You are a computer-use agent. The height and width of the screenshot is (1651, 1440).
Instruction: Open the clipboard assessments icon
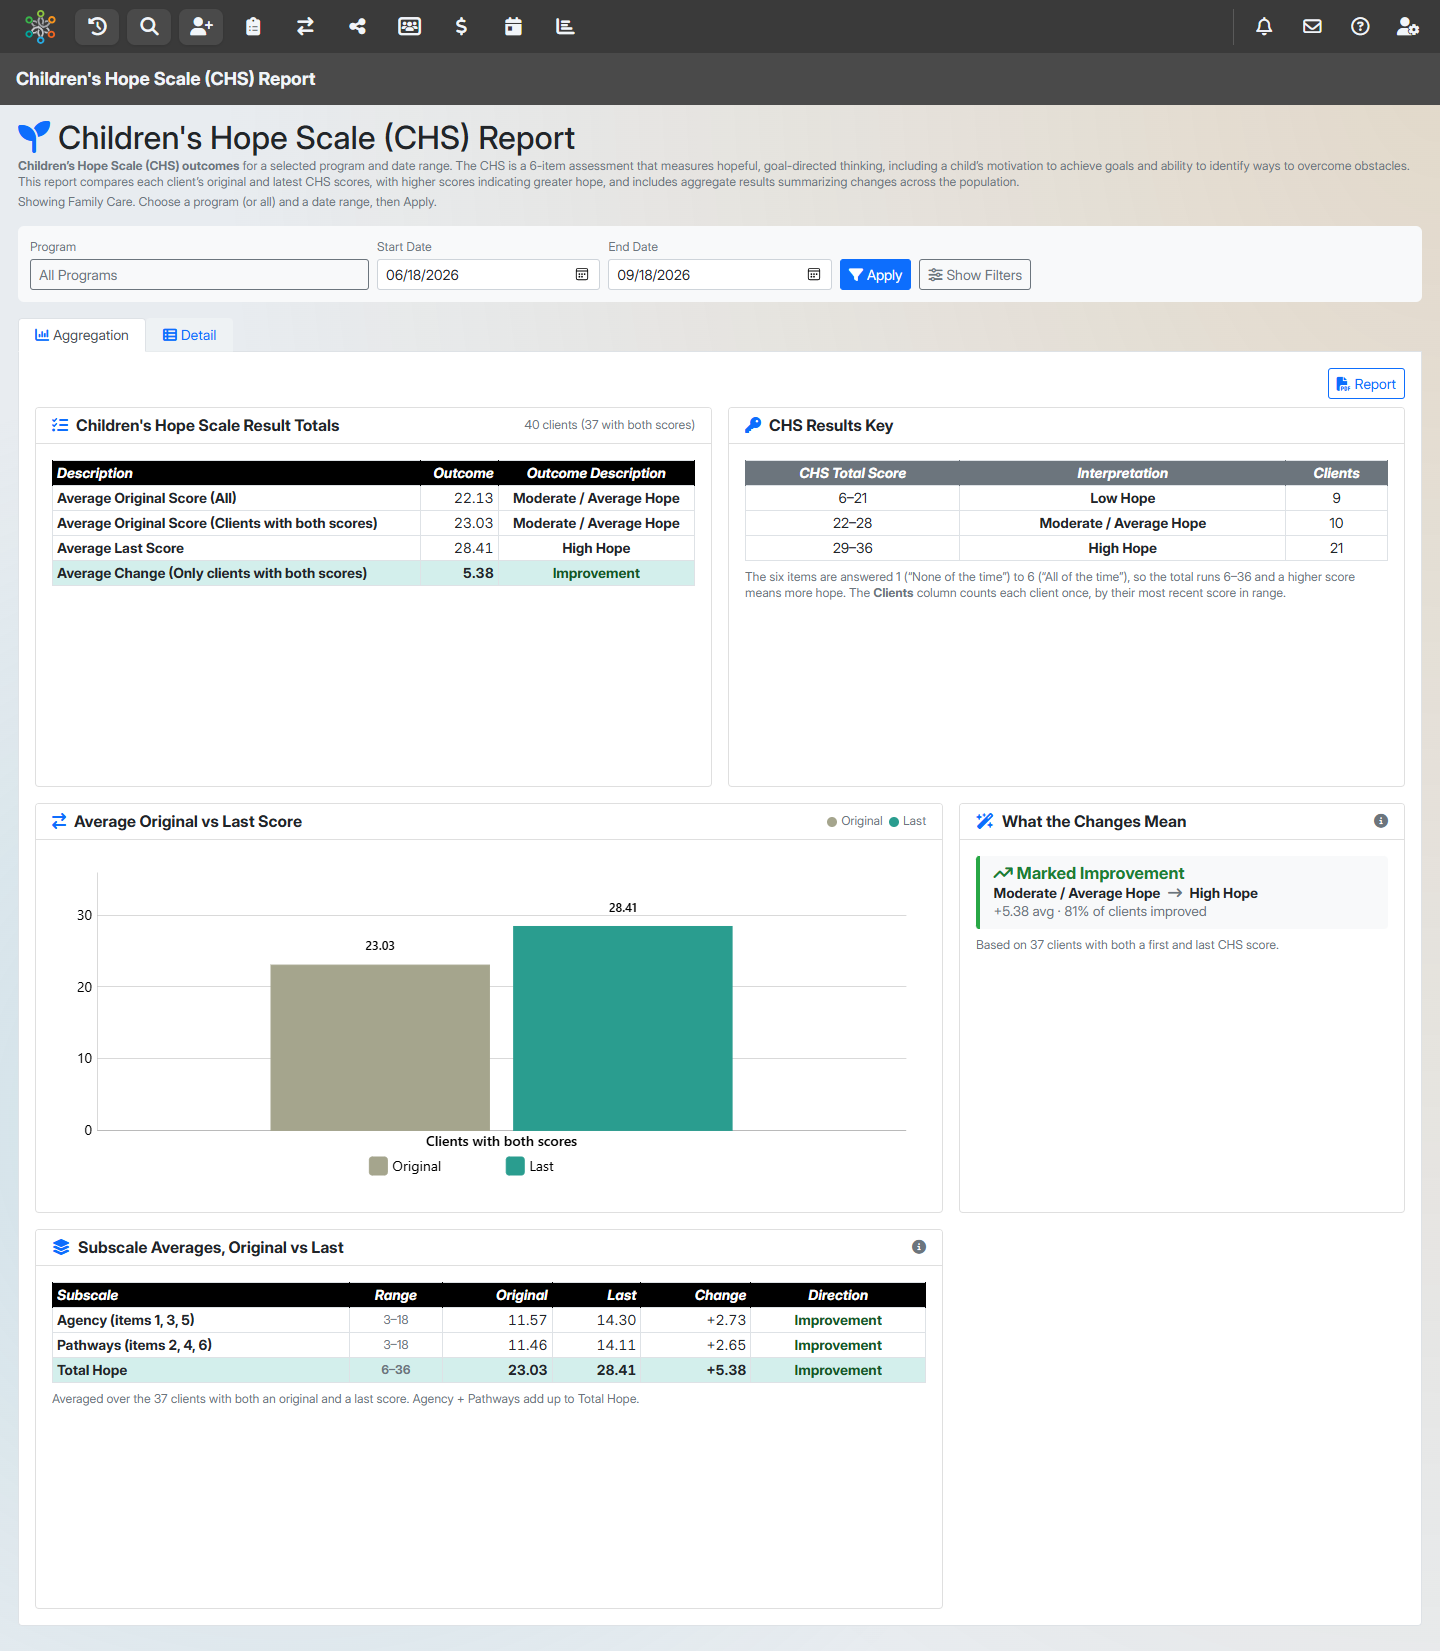coord(253,26)
